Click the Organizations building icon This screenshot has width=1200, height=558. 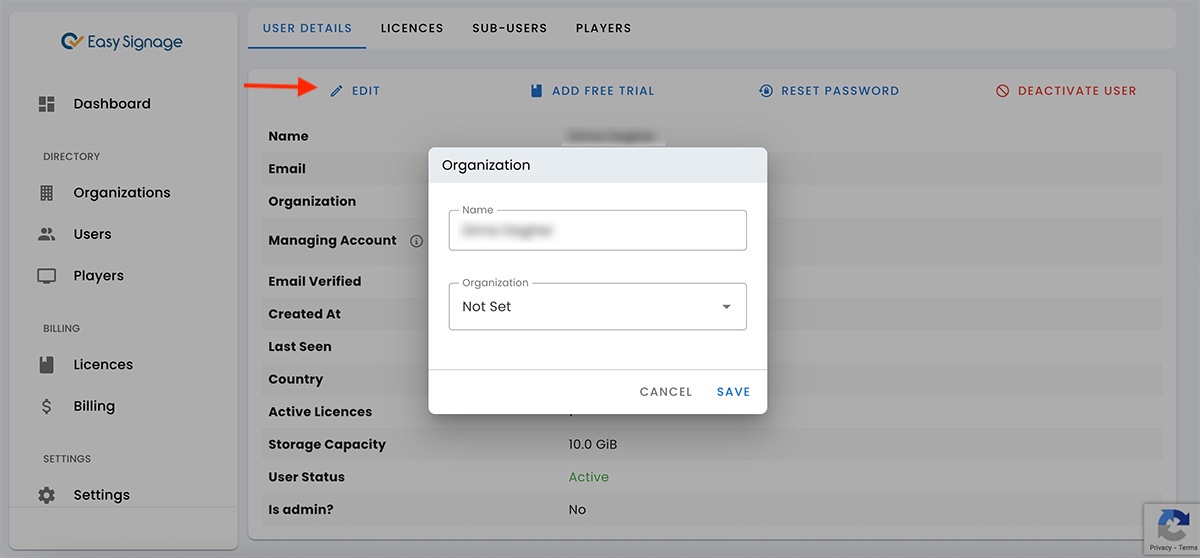[46, 193]
